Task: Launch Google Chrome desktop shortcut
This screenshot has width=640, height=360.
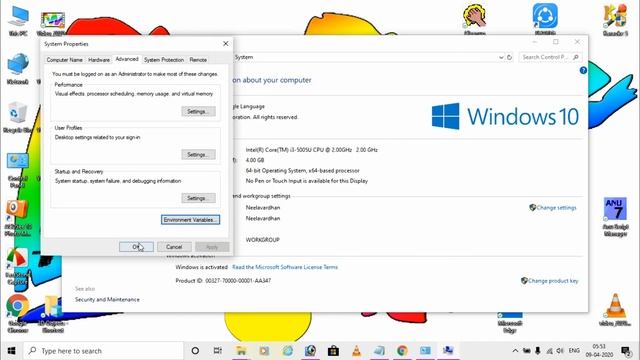Action: click(x=18, y=313)
